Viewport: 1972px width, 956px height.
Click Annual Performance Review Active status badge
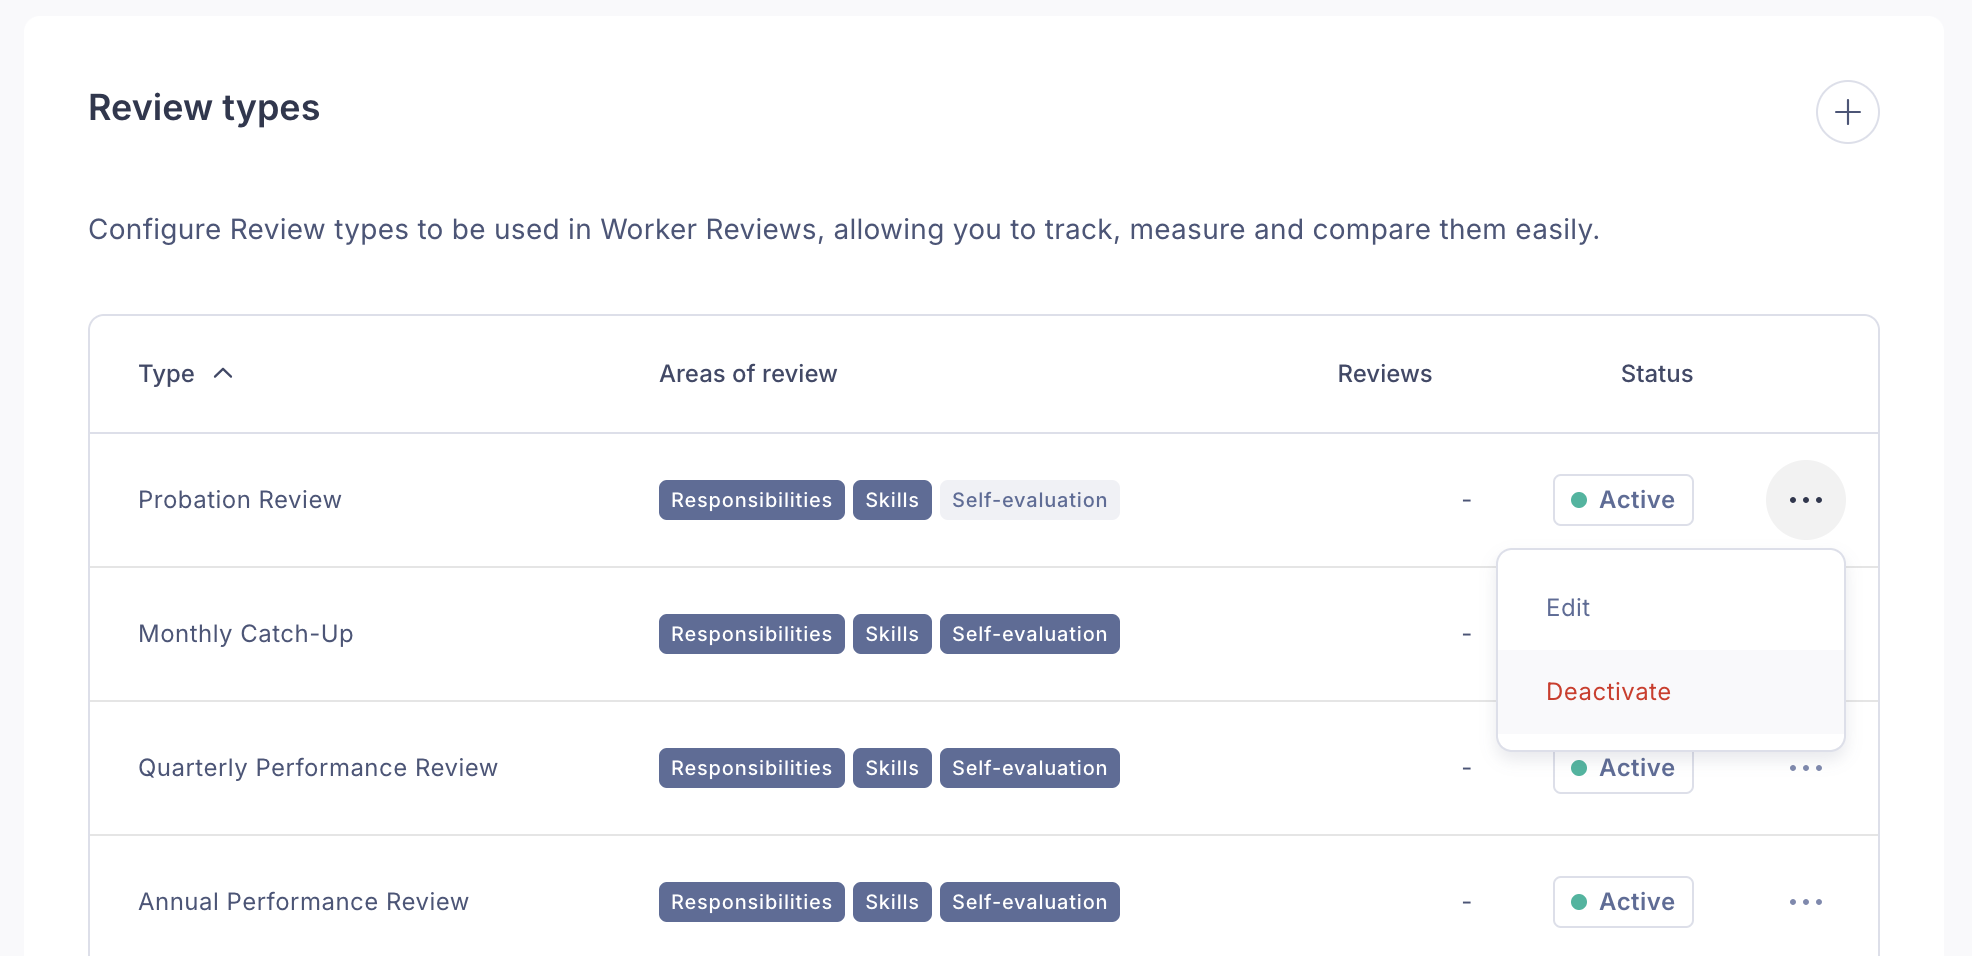click(1622, 902)
